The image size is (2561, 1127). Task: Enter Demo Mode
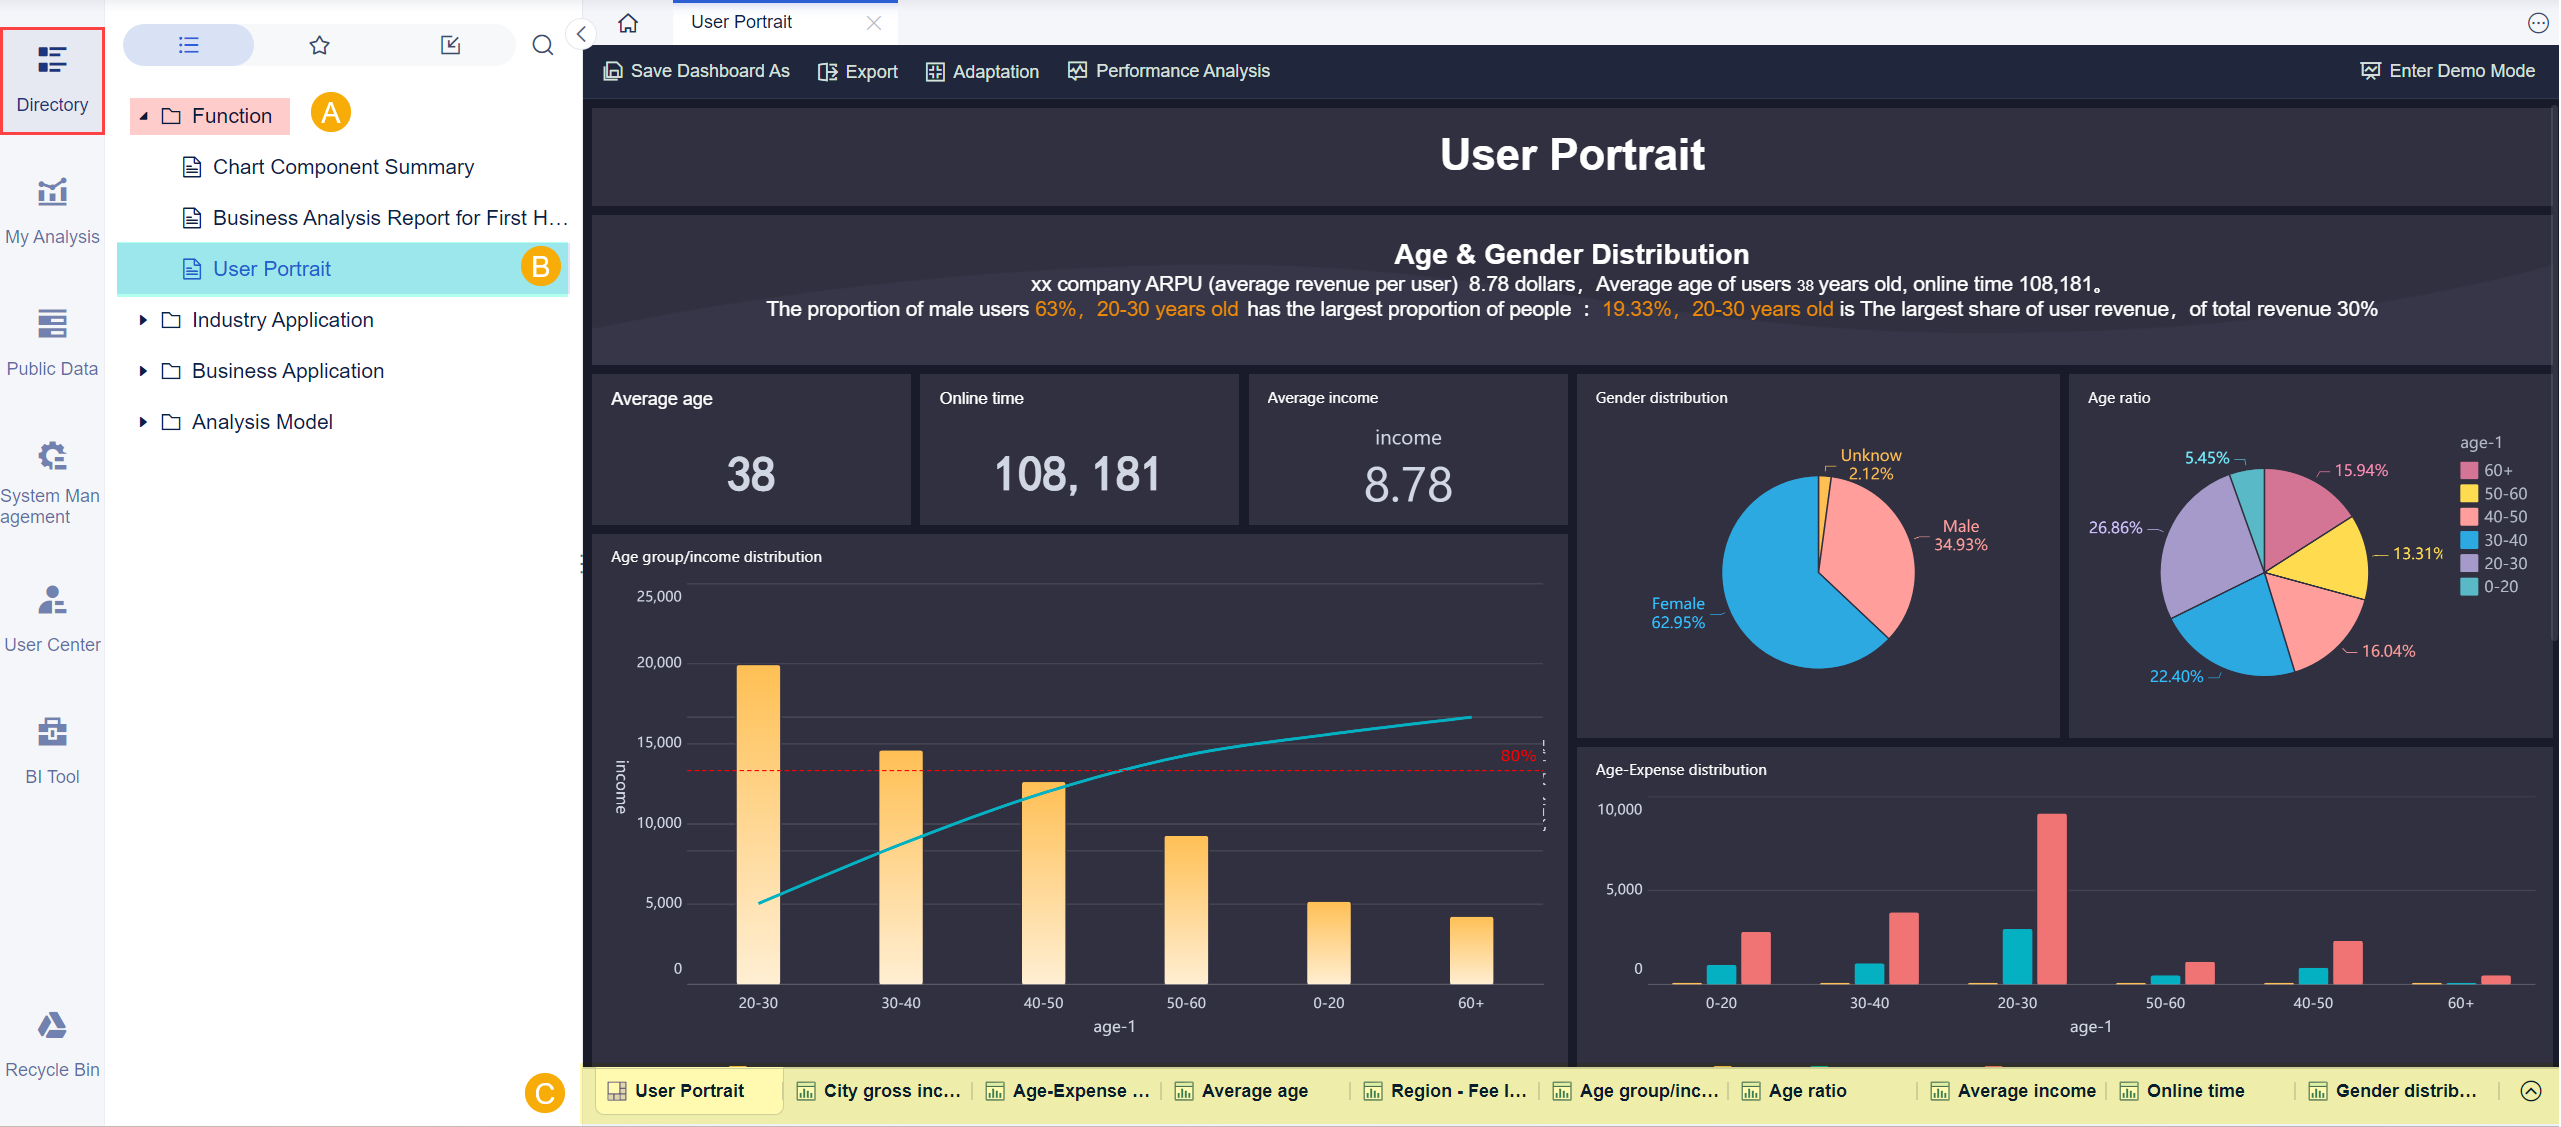click(x=2448, y=71)
